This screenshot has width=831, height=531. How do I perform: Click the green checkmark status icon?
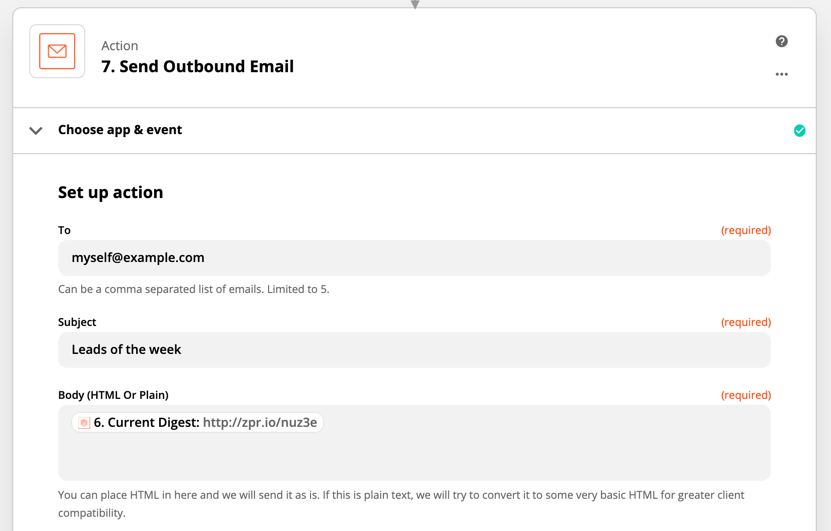(799, 130)
